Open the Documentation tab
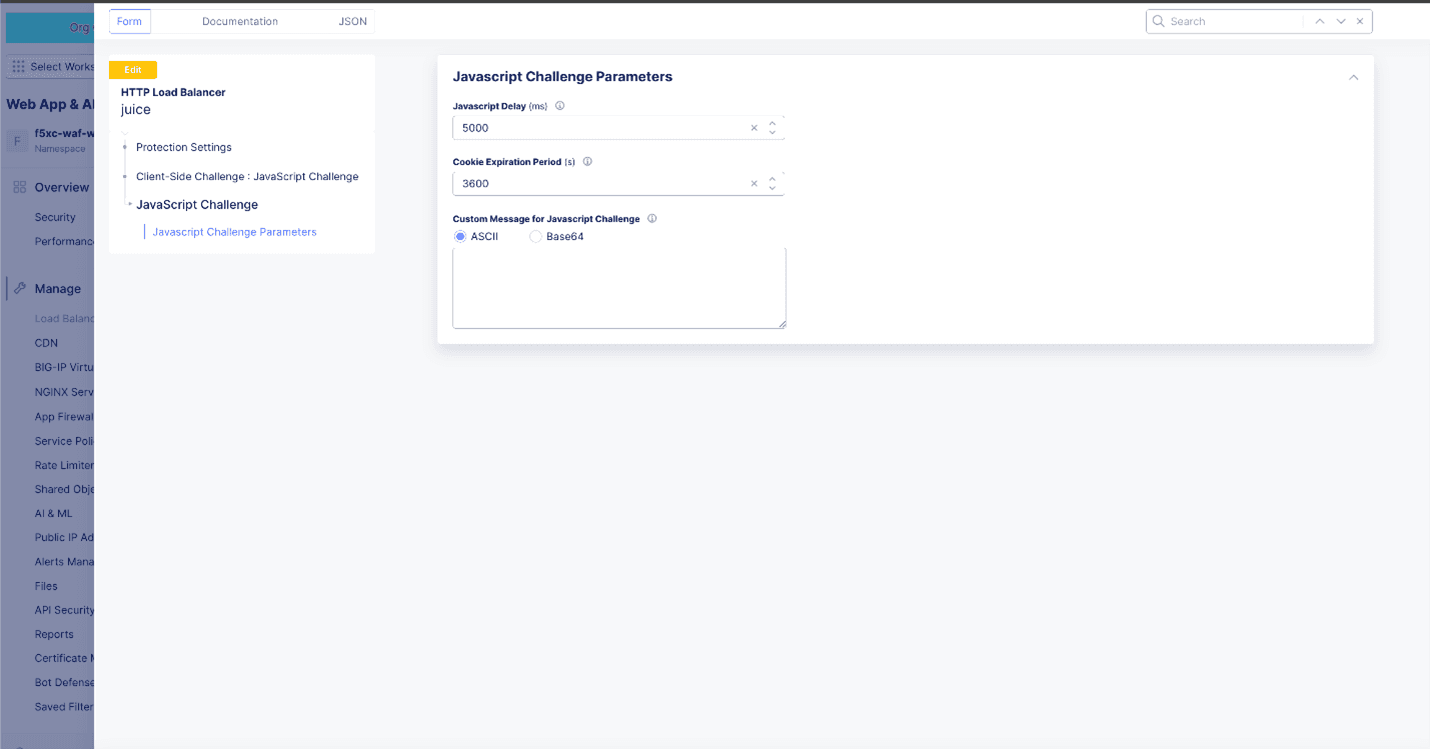Viewport: 1430px width, 749px height. pyautogui.click(x=239, y=20)
